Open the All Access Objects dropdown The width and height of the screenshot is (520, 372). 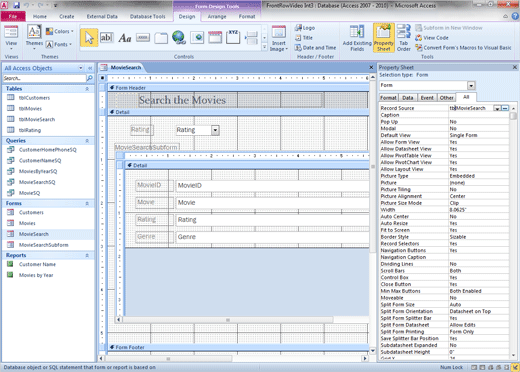(x=81, y=68)
